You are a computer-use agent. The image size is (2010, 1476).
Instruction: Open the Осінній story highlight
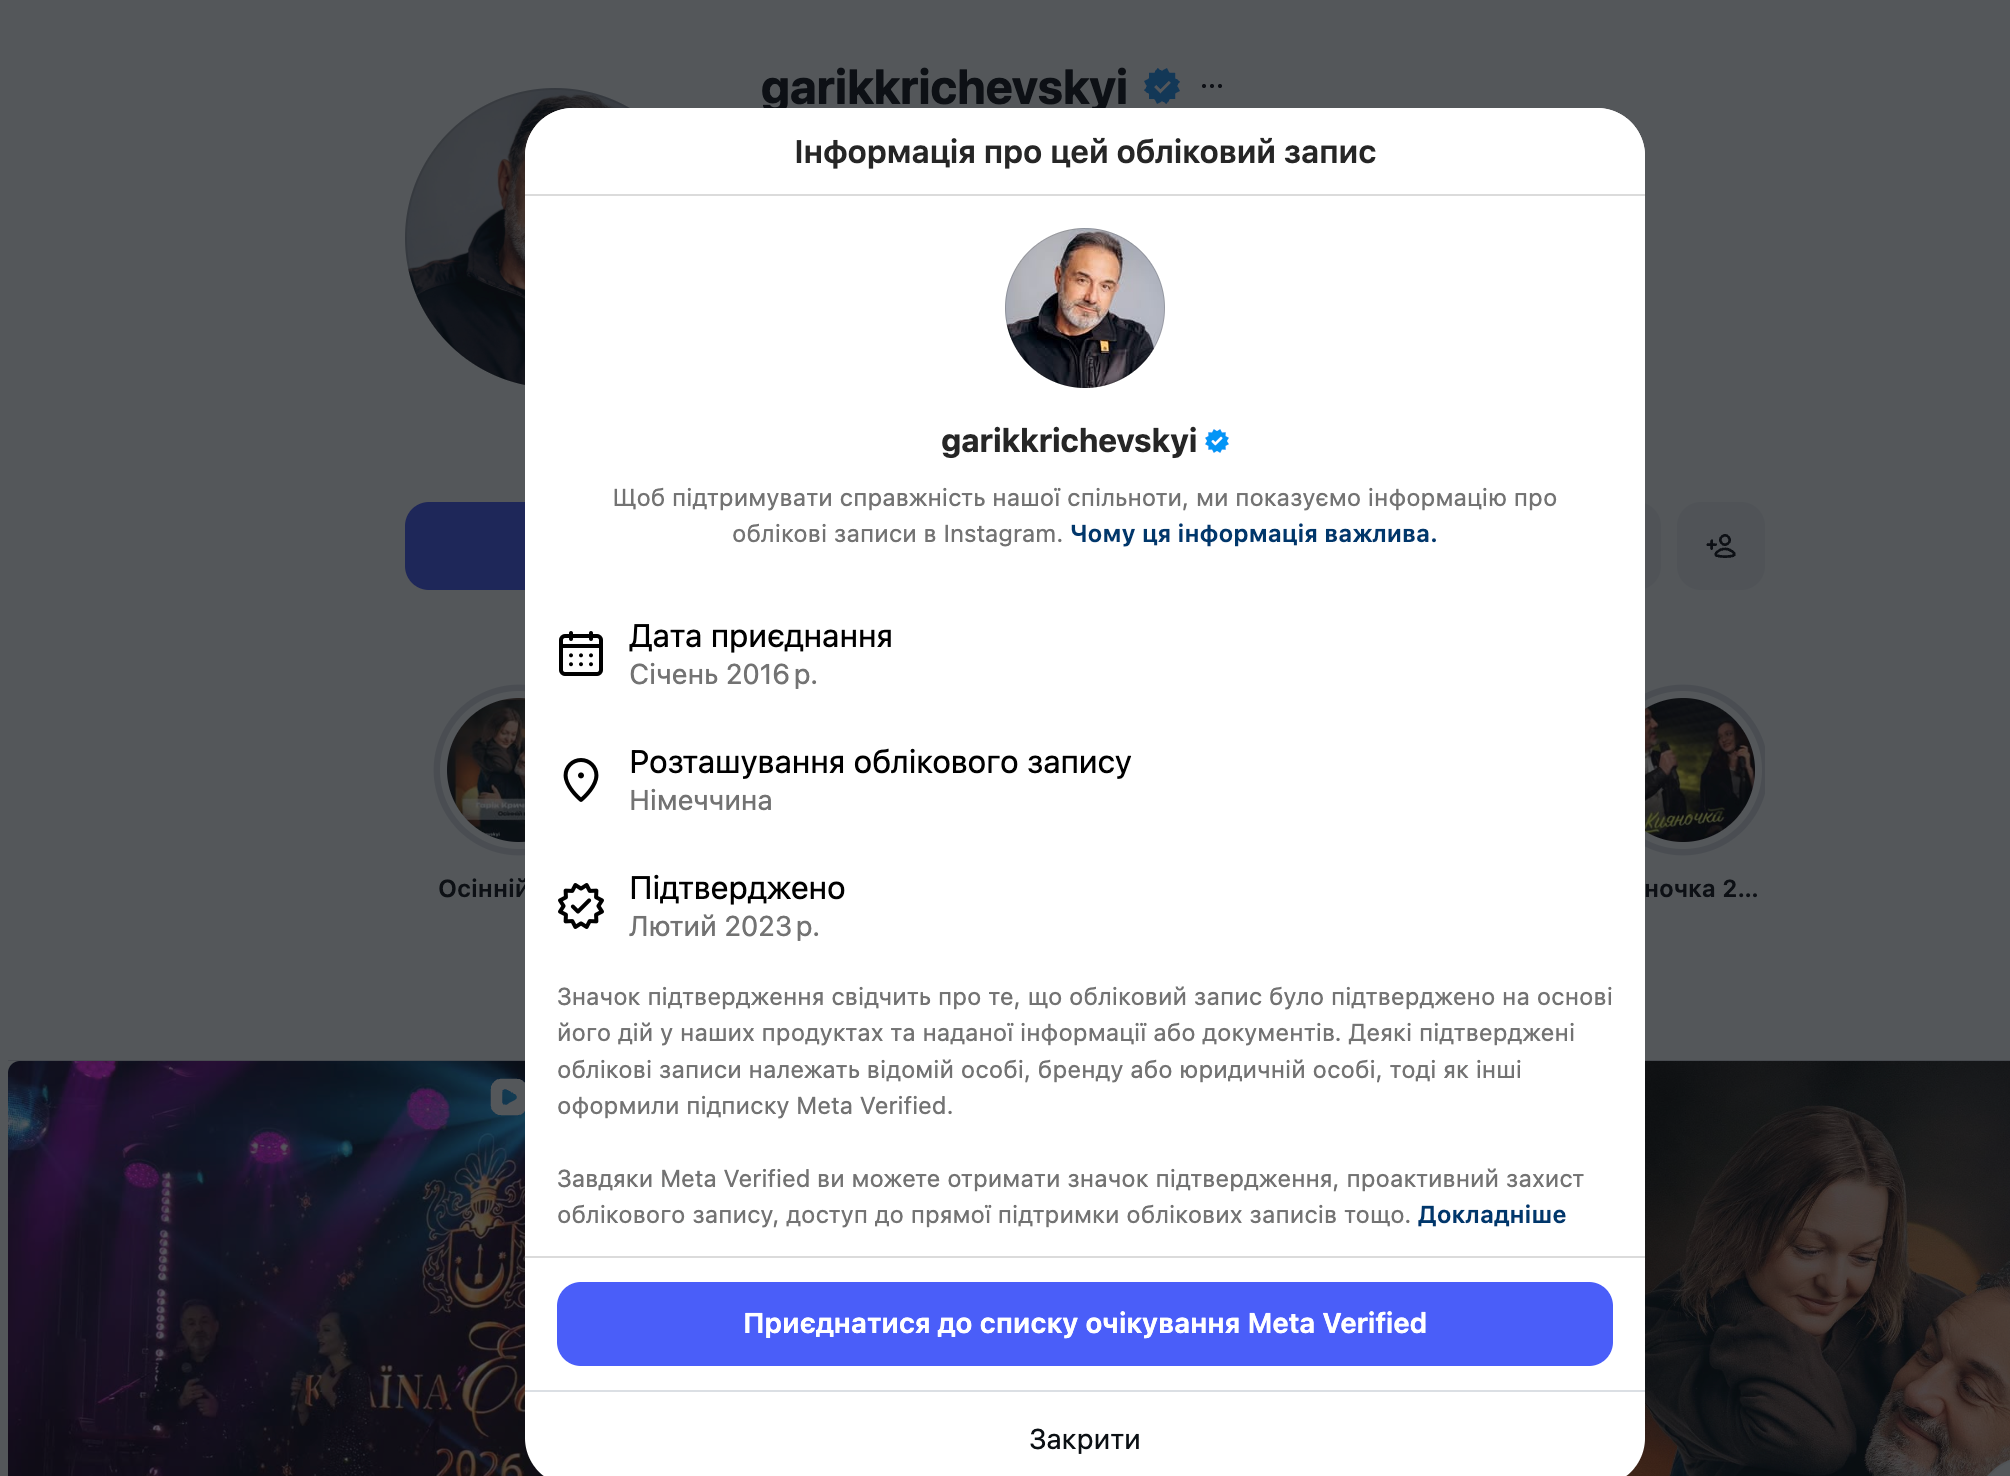(x=485, y=770)
